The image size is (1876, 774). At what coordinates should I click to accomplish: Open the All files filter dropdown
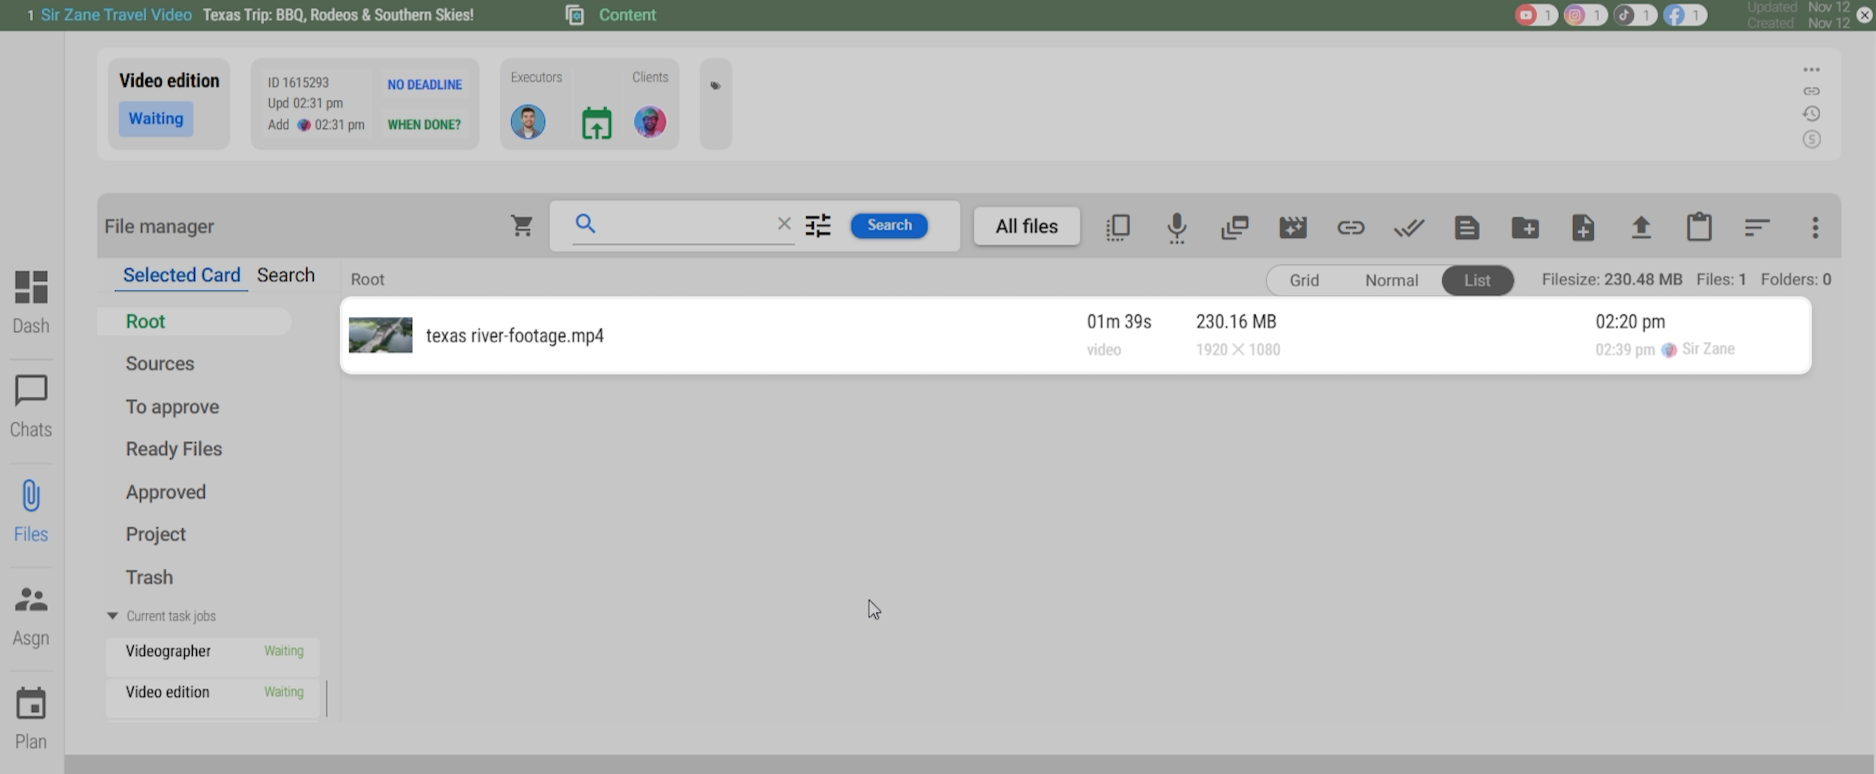[1026, 226]
